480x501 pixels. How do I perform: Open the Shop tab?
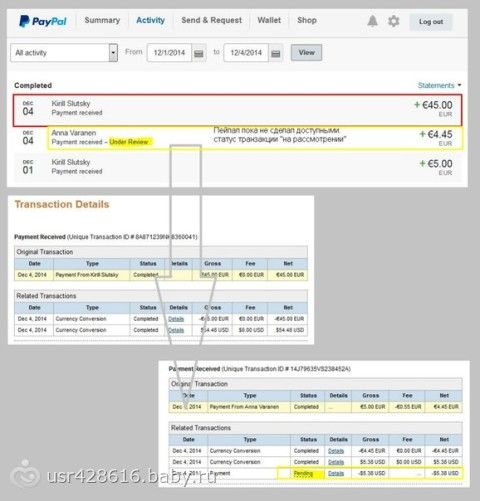pos(307,20)
